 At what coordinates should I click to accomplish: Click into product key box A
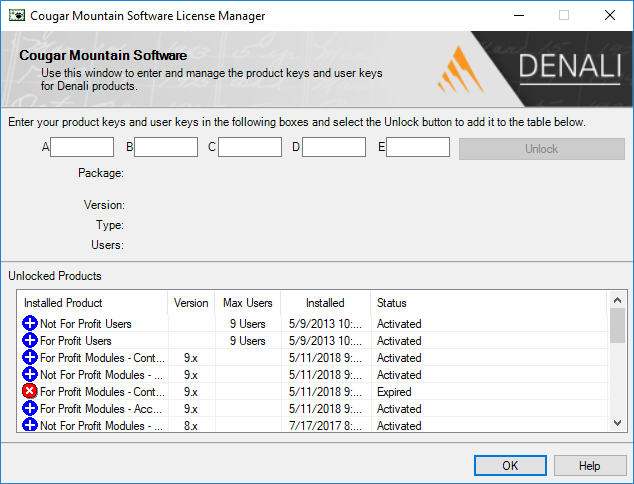pos(82,147)
